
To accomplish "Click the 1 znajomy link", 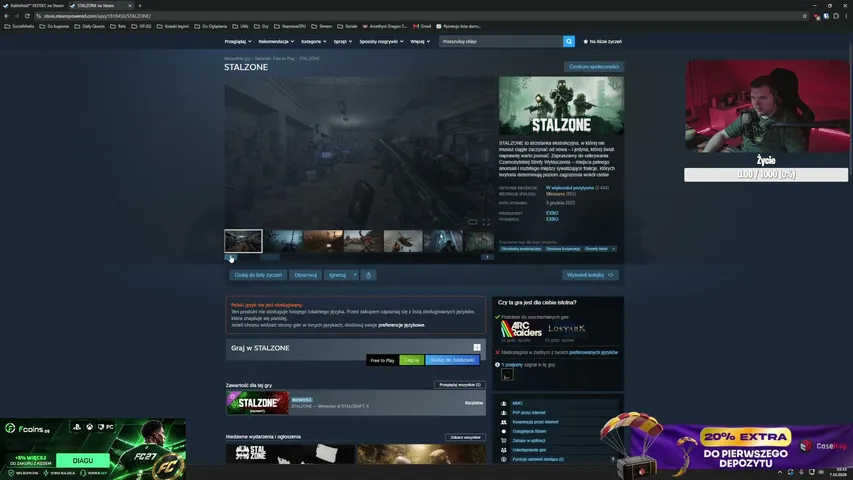I will pos(512,365).
